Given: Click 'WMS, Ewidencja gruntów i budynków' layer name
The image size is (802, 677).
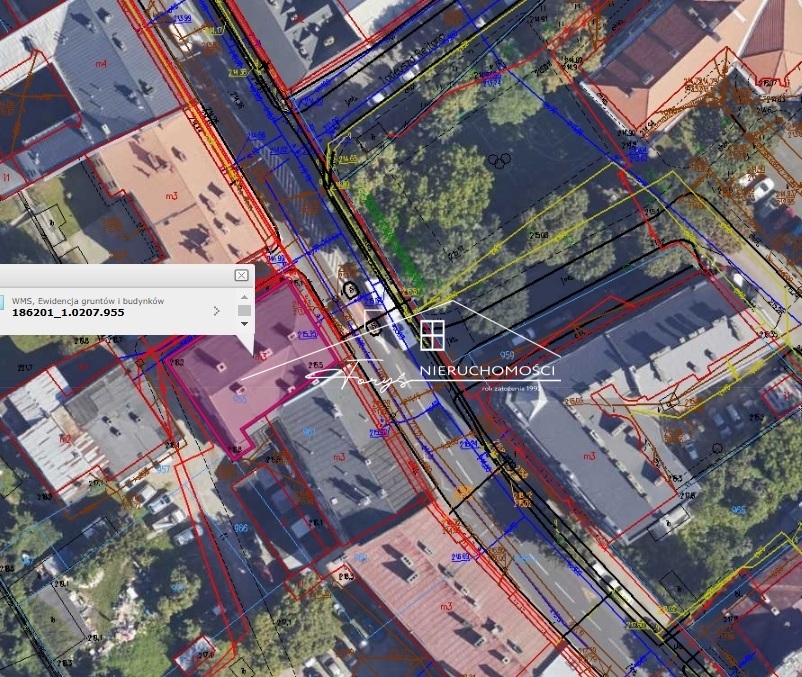Looking at the screenshot, I should coord(88,300).
